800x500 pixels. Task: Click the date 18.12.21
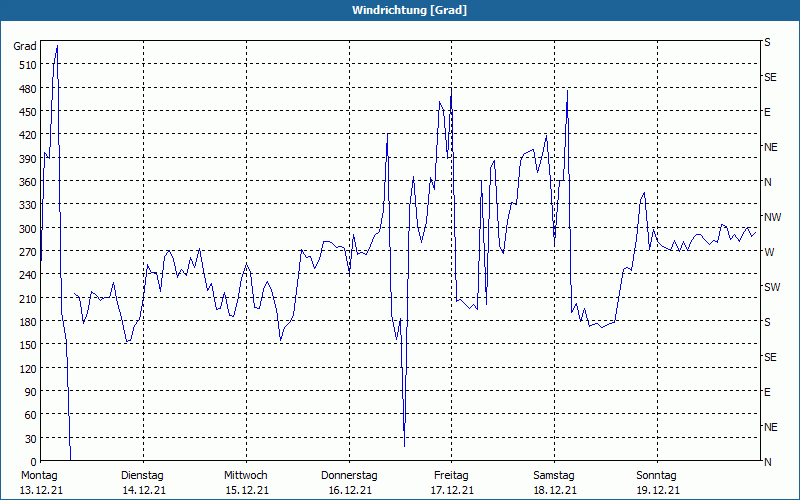tap(555, 491)
